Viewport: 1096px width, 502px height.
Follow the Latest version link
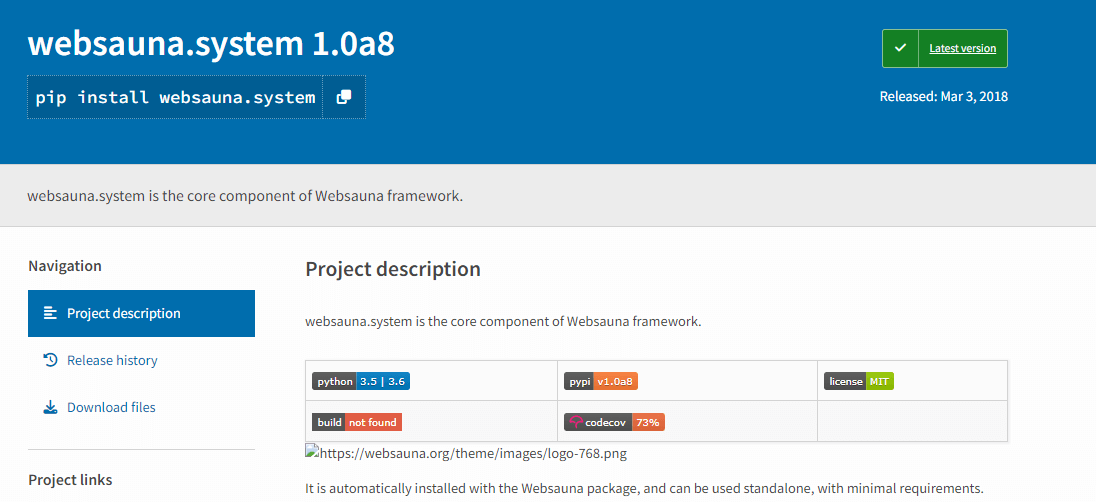(x=962, y=48)
